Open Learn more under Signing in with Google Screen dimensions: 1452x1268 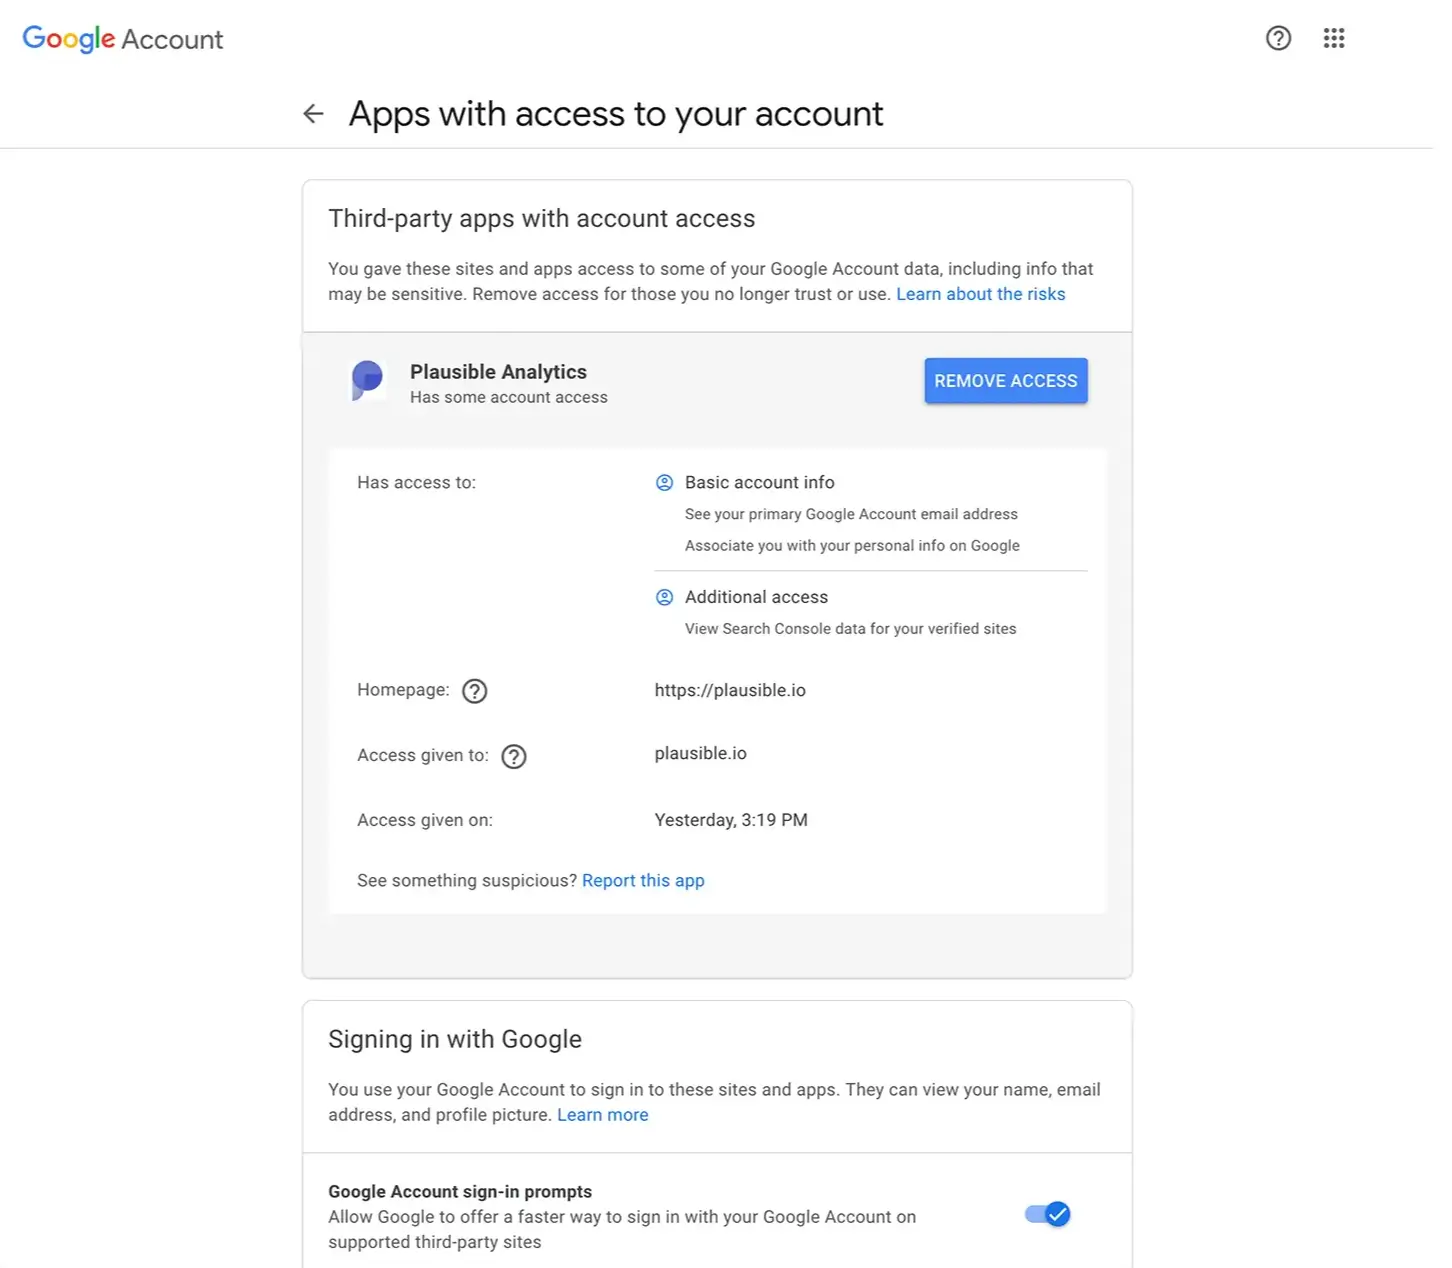(x=602, y=1114)
